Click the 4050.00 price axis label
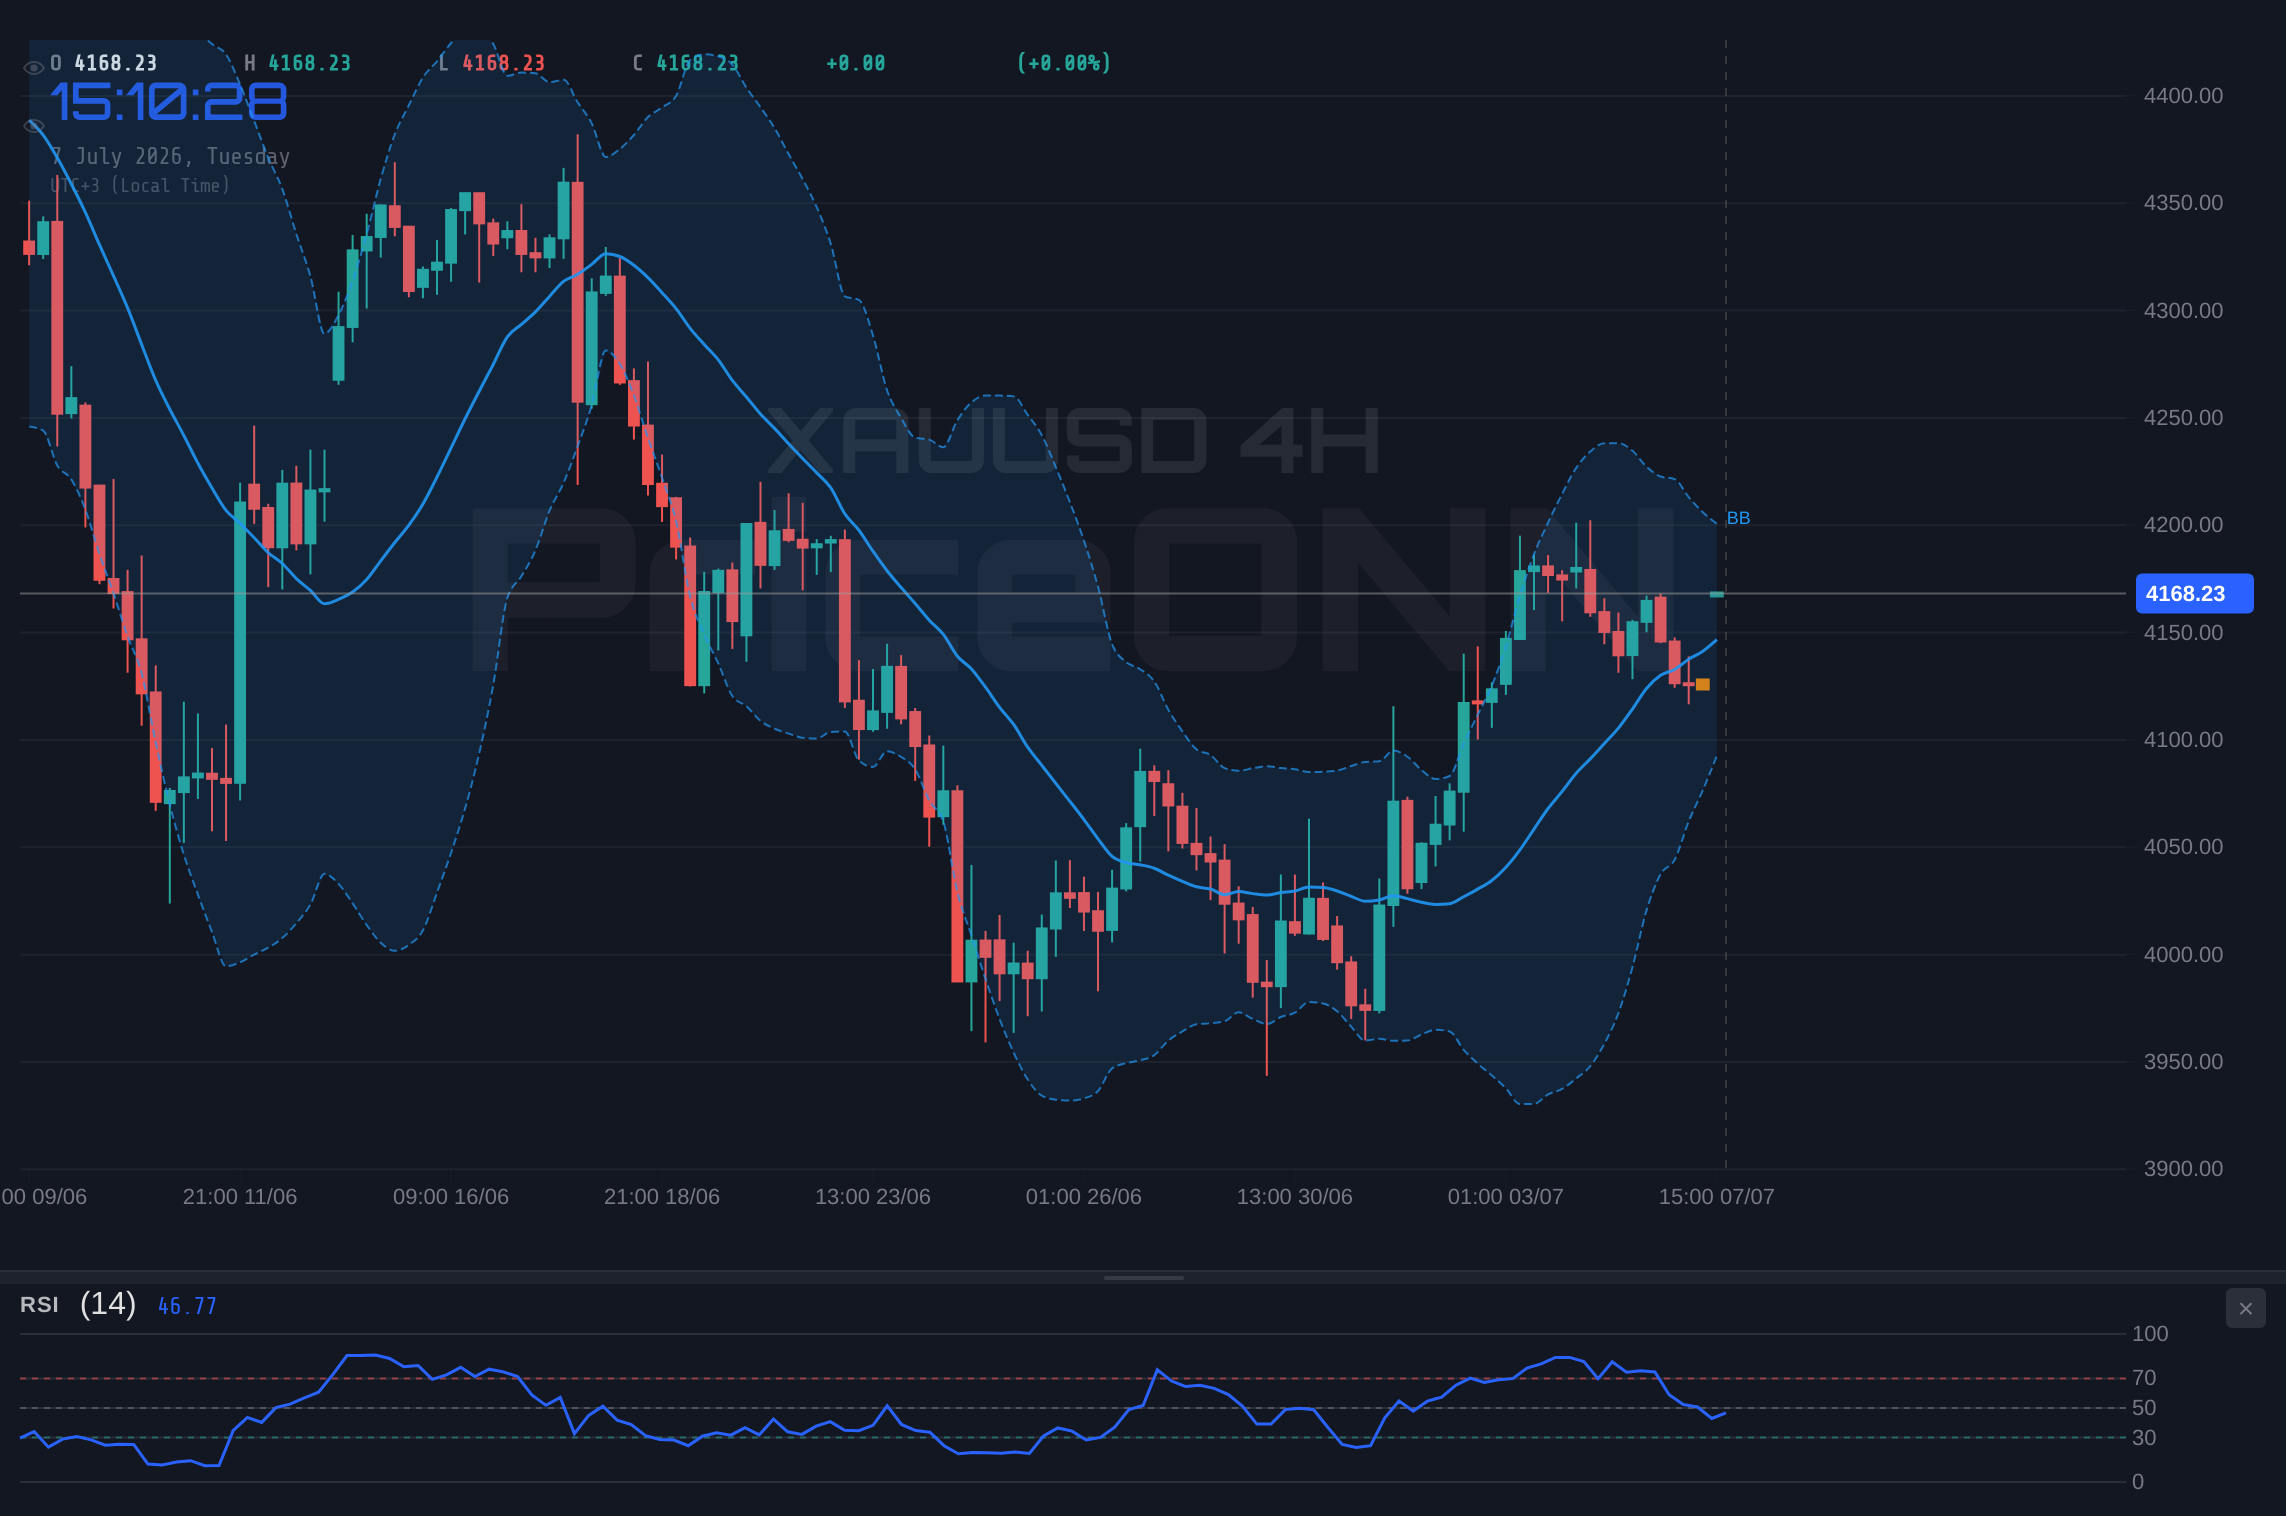This screenshot has width=2286, height=1516. [2183, 847]
